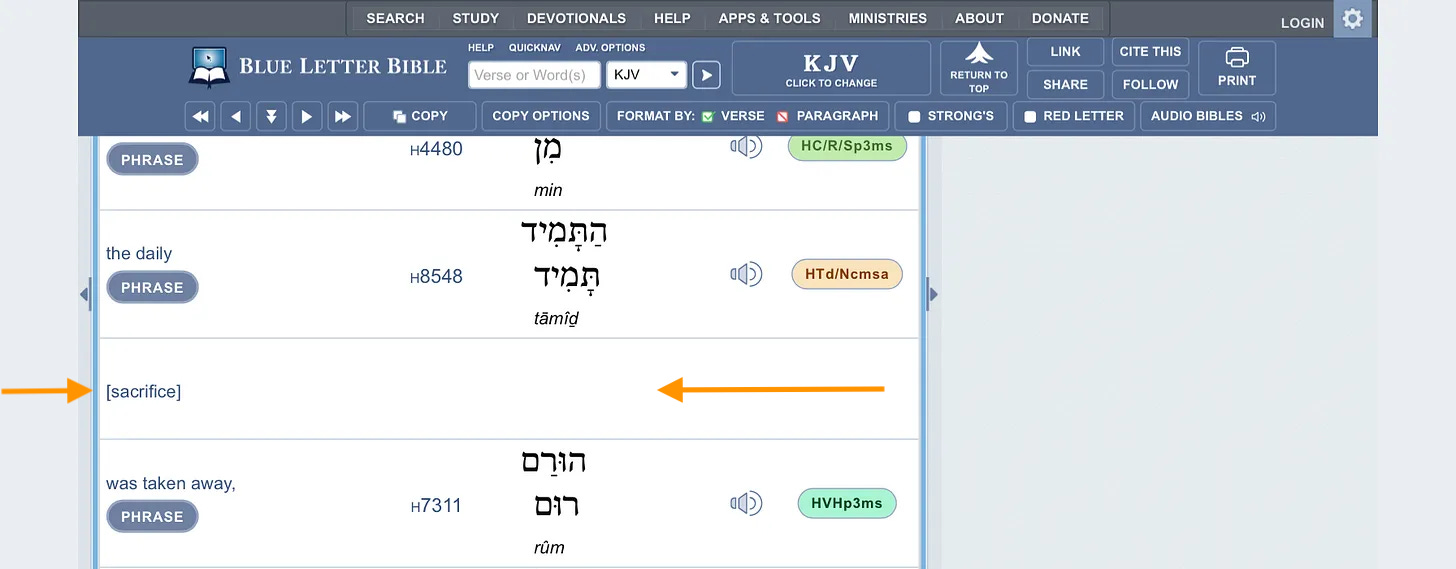Click KJV Click to Change button
Screen dimensions: 1456x569
point(831,68)
